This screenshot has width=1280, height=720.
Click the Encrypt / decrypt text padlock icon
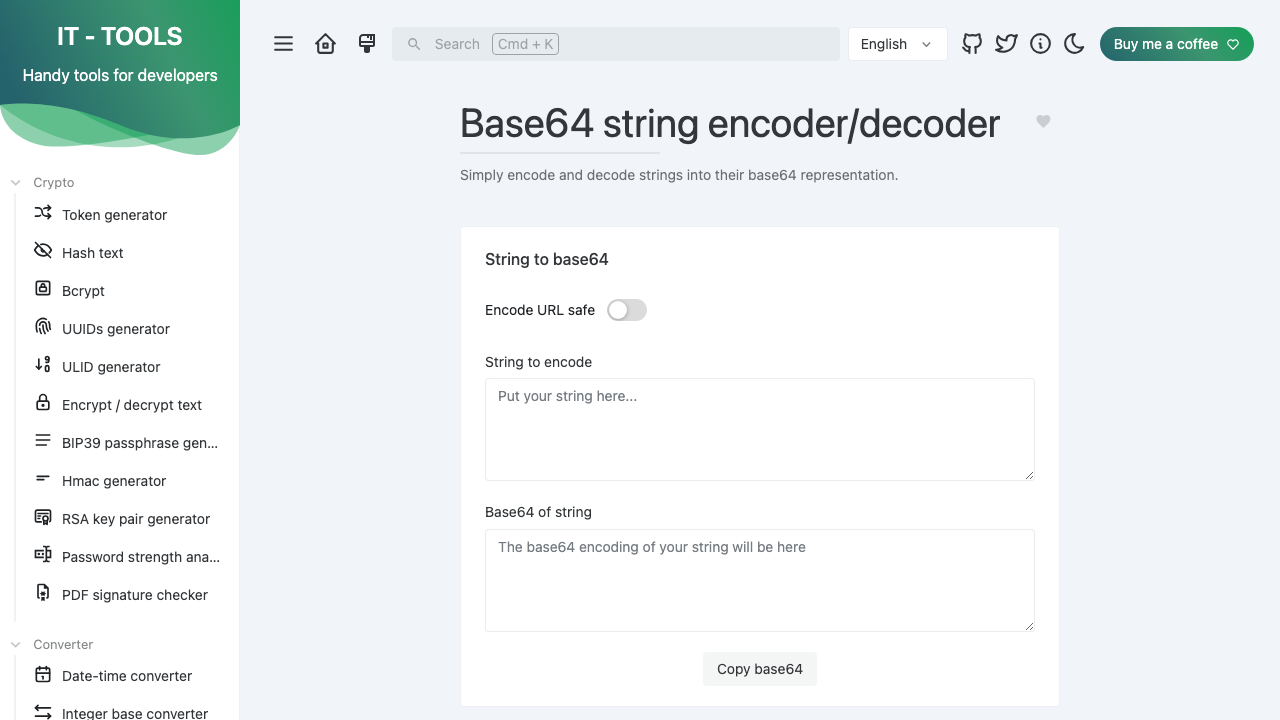tap(43, 403)
